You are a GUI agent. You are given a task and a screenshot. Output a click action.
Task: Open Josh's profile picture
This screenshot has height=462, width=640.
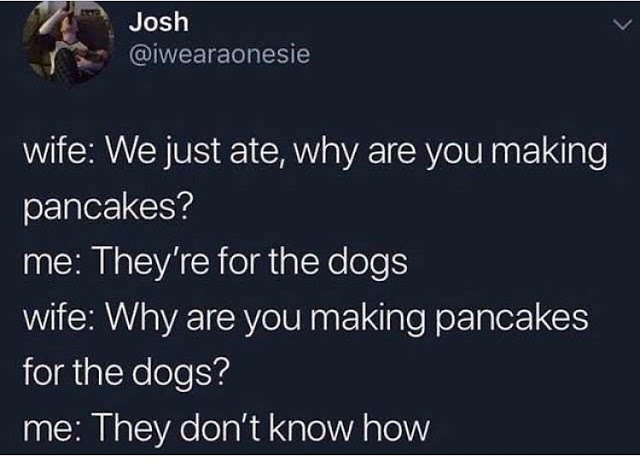68,42
